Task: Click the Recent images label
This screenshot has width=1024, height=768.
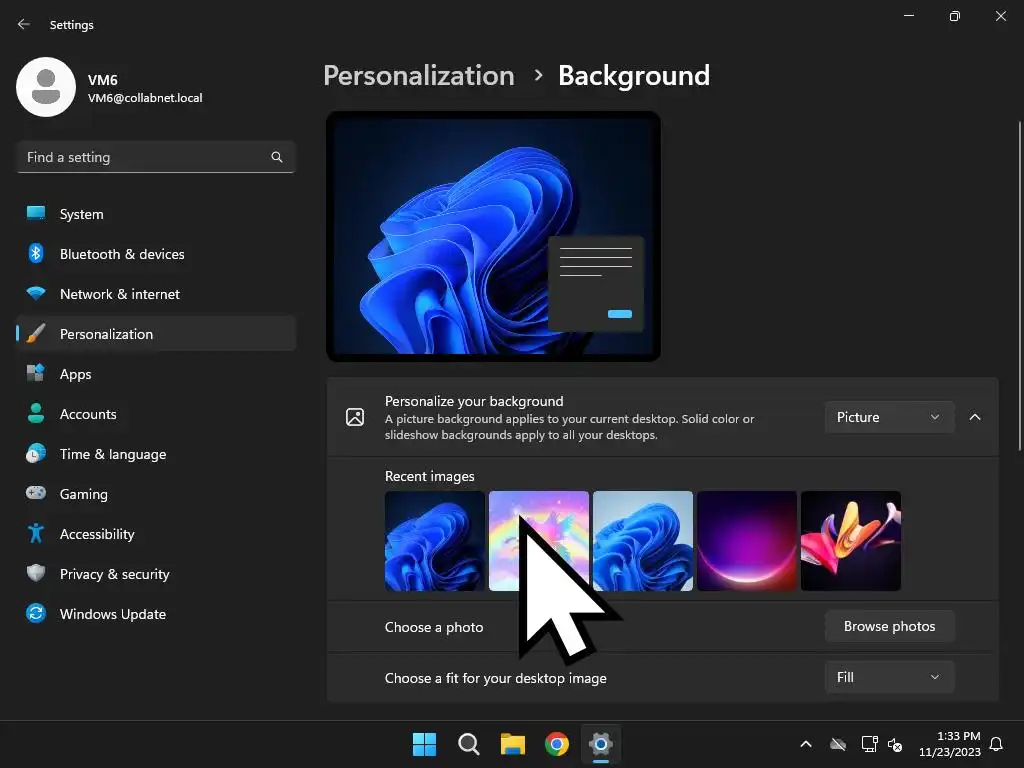Action: (x=430, y=476)
